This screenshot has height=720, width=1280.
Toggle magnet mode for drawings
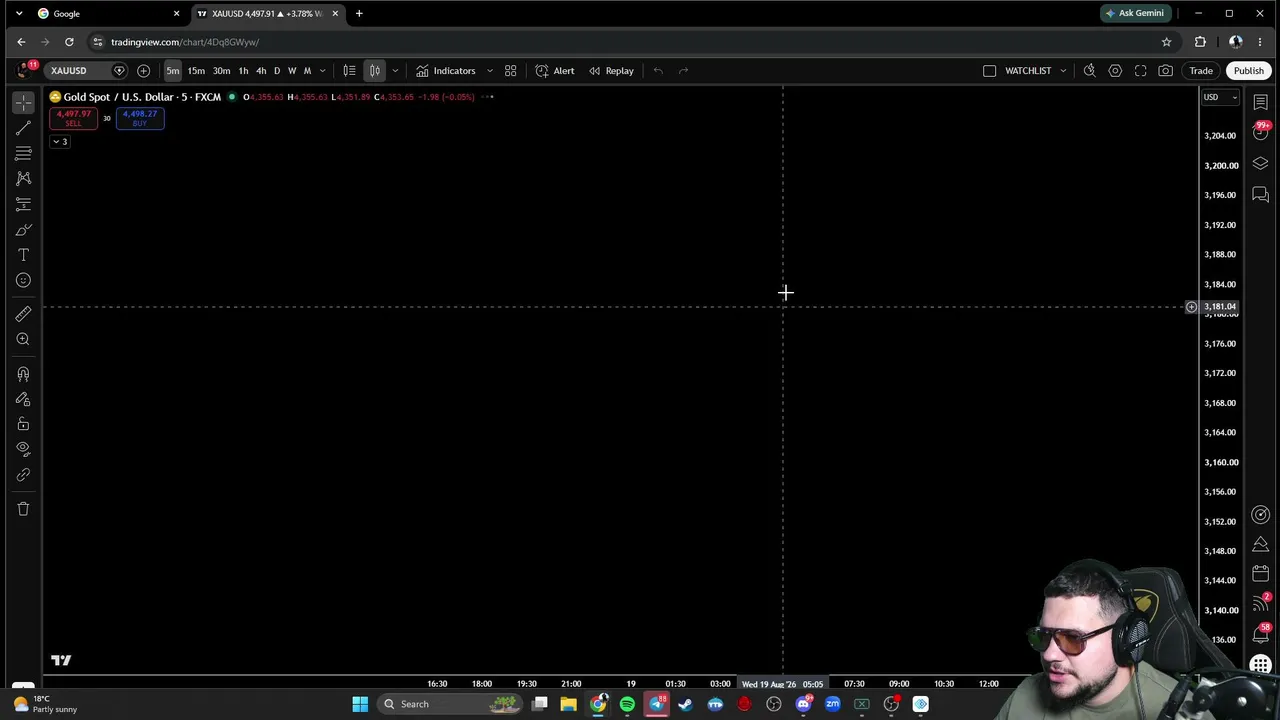[x=23, y=374]
